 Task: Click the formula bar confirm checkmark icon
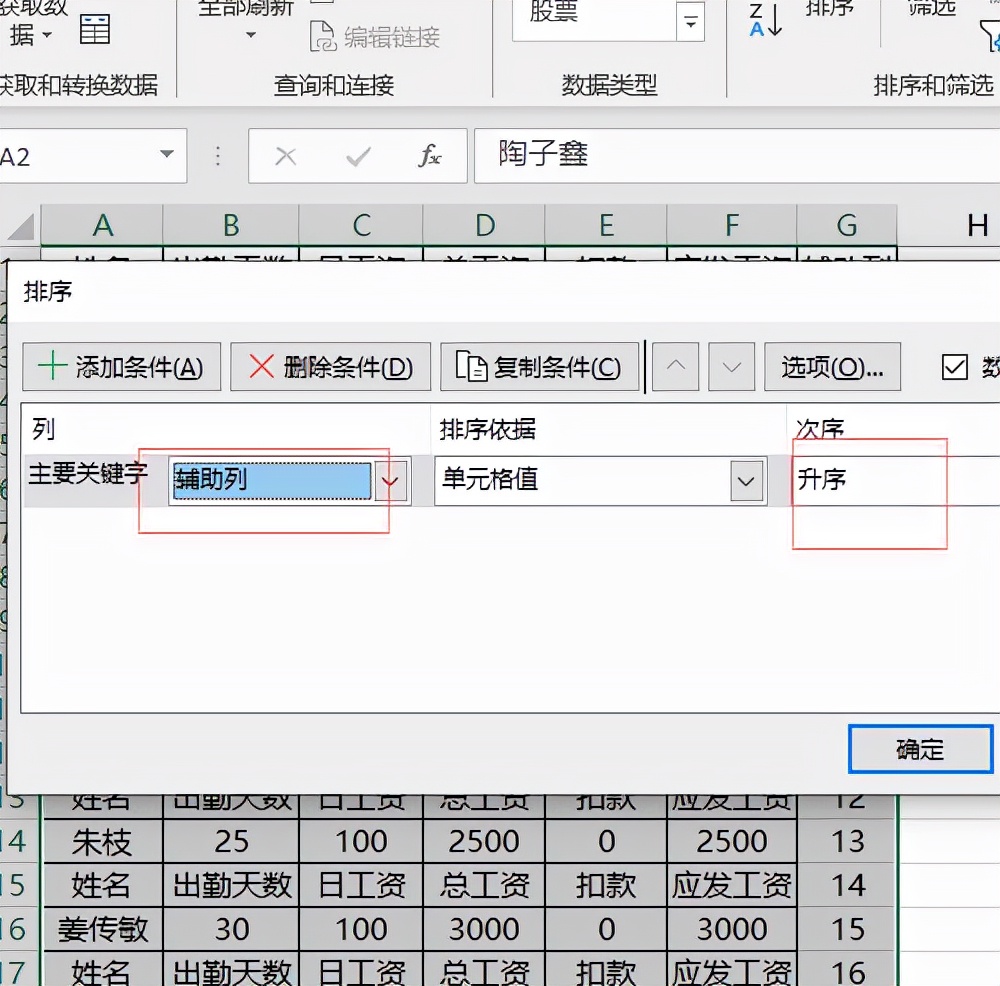[358, 156]
